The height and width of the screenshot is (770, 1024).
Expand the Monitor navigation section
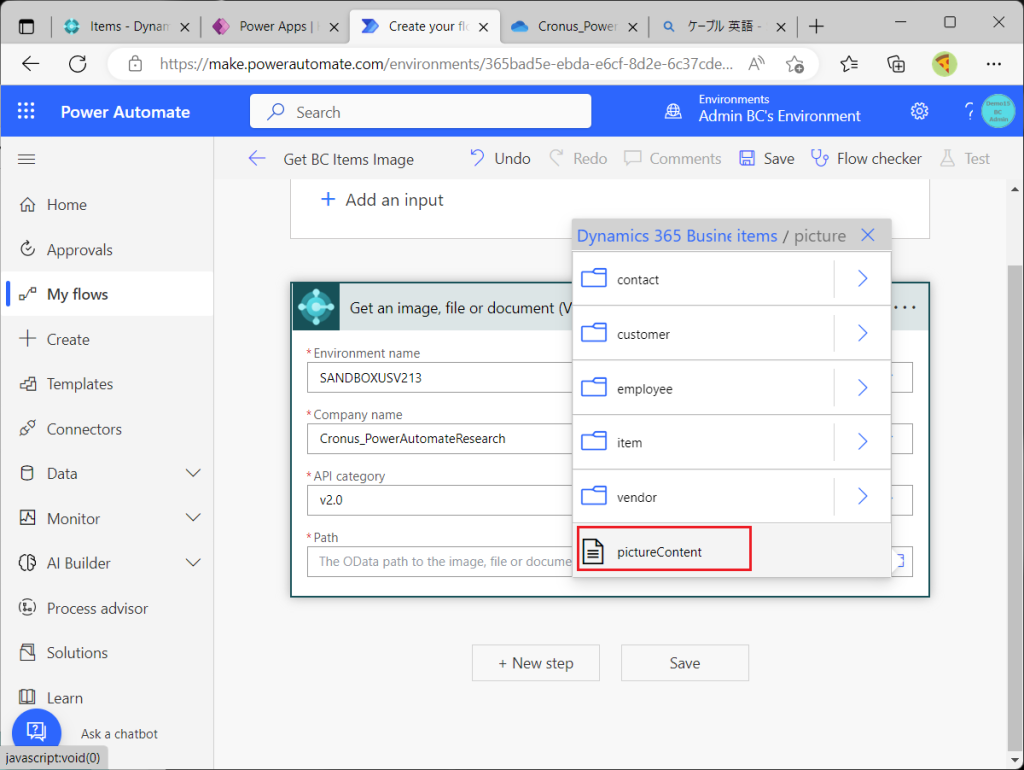coord(193,518)
